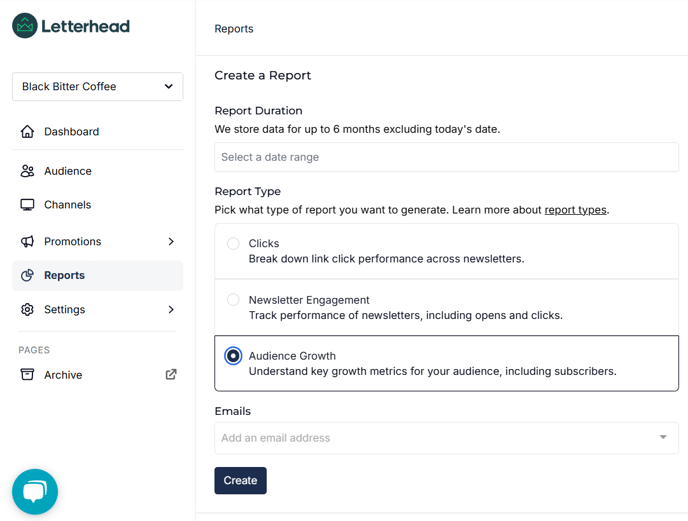Open the chat support bubble

[35, 492]
